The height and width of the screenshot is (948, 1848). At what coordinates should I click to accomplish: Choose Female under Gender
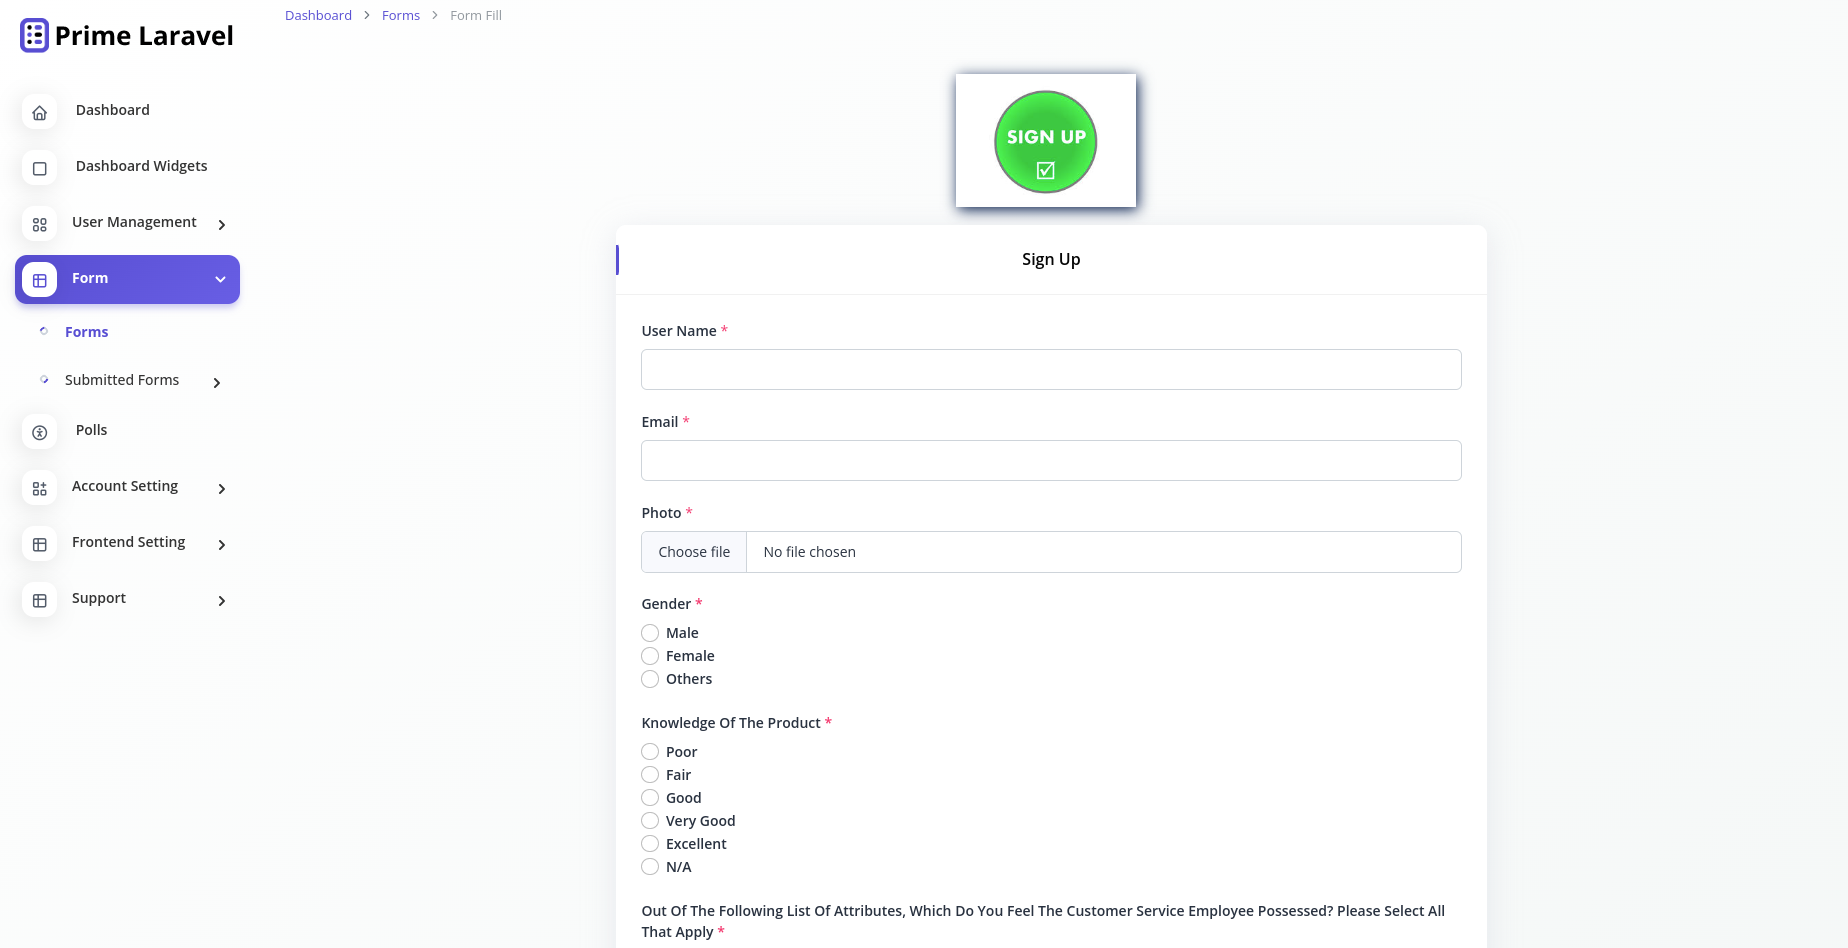(649, 656)
